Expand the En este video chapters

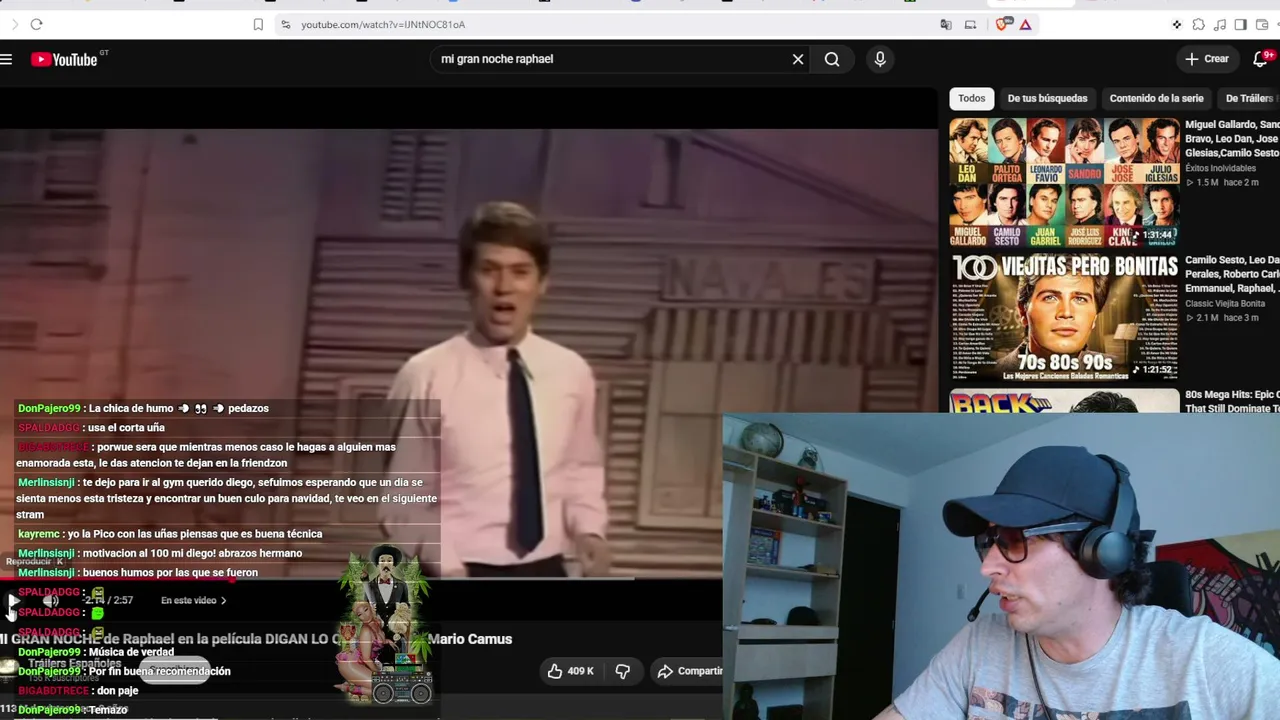(x=194, y=600)
